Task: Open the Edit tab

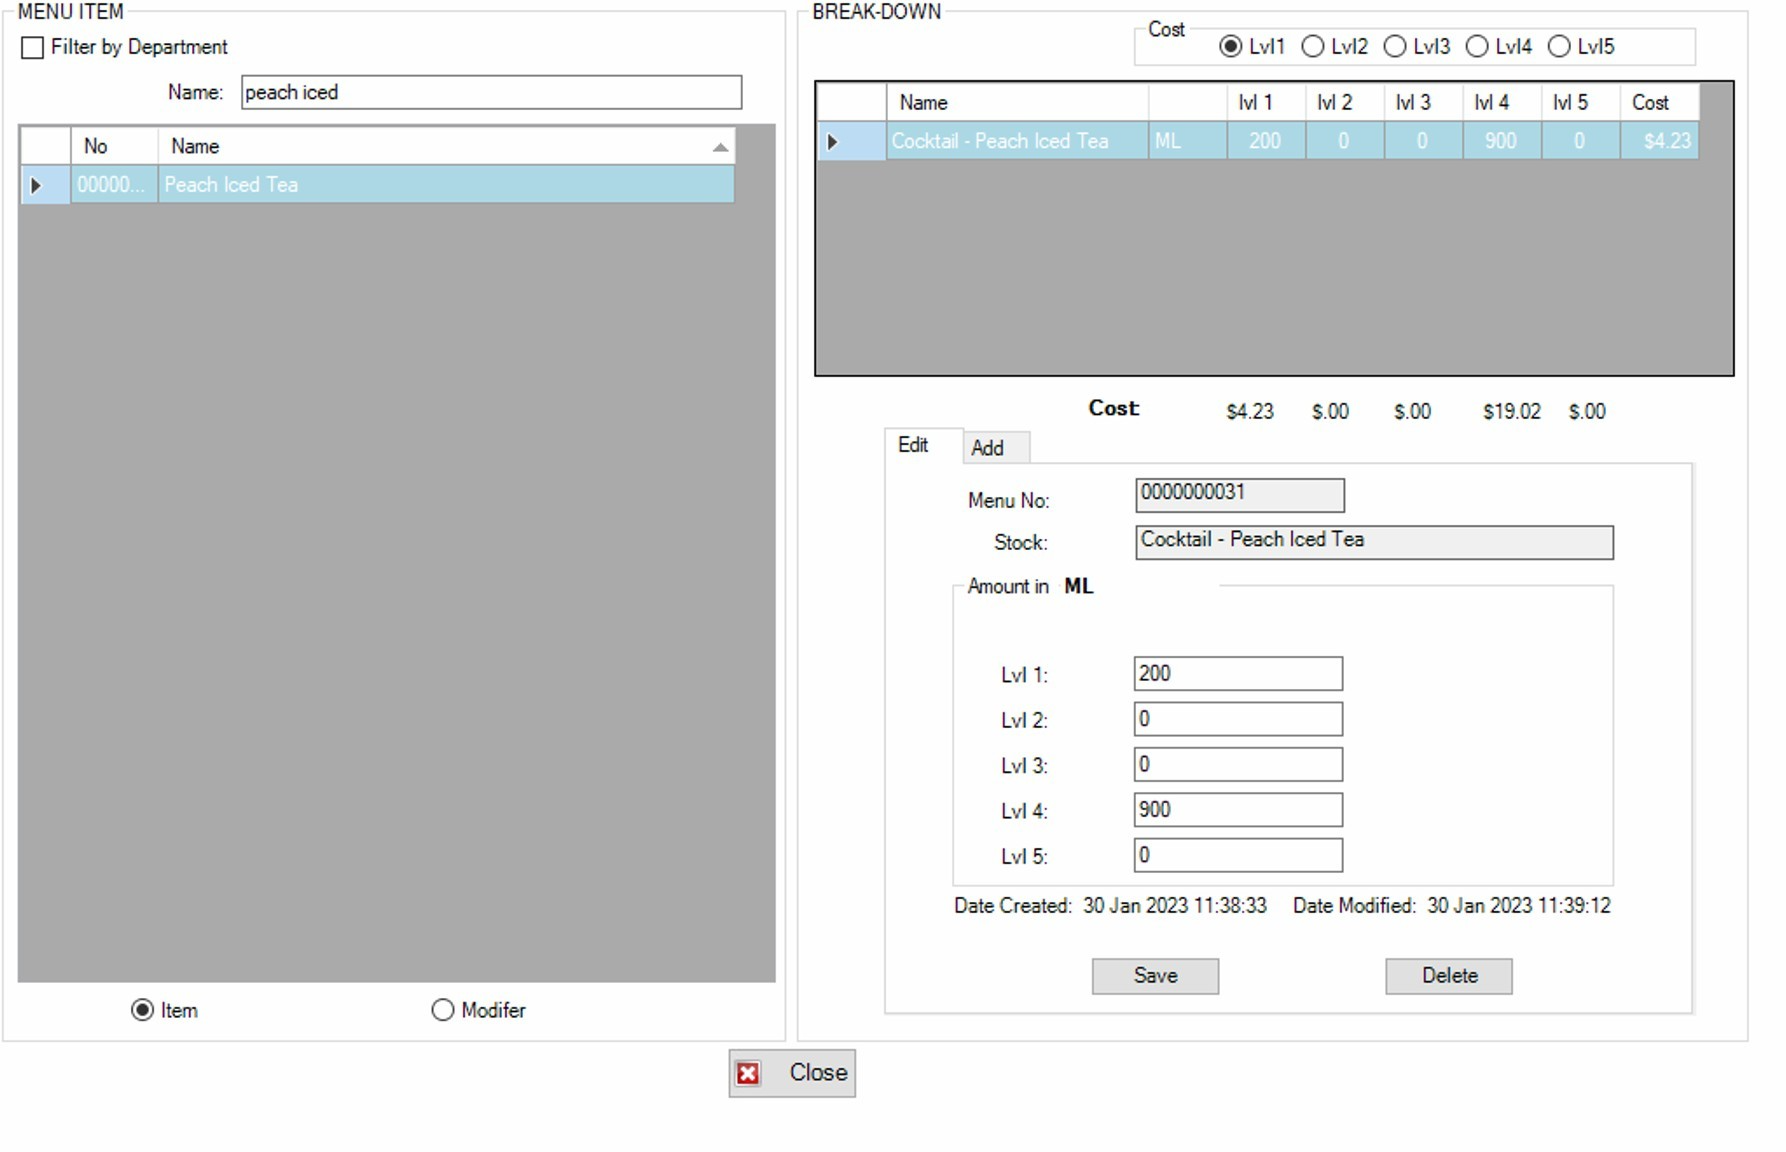Action: point(912,445)
